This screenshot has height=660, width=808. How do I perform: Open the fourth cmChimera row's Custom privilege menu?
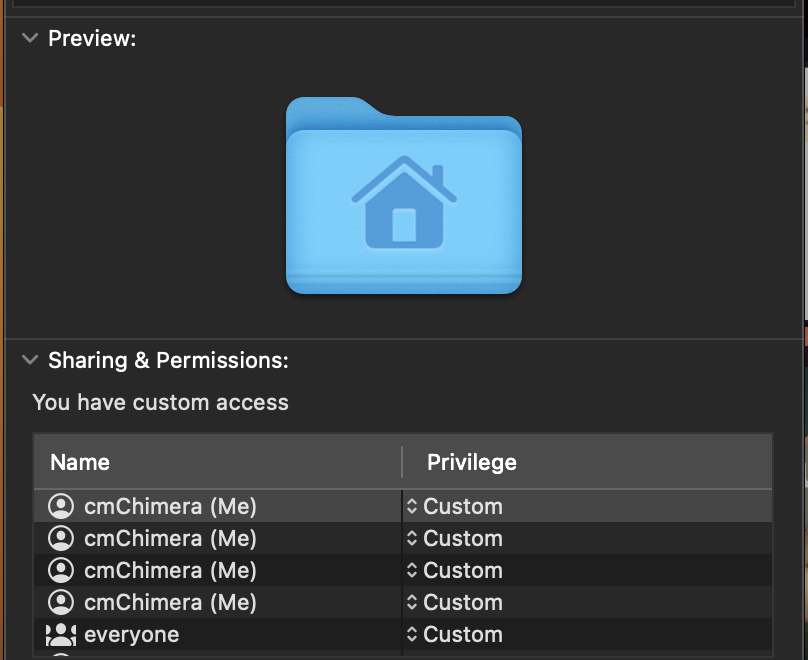[455, 602]
